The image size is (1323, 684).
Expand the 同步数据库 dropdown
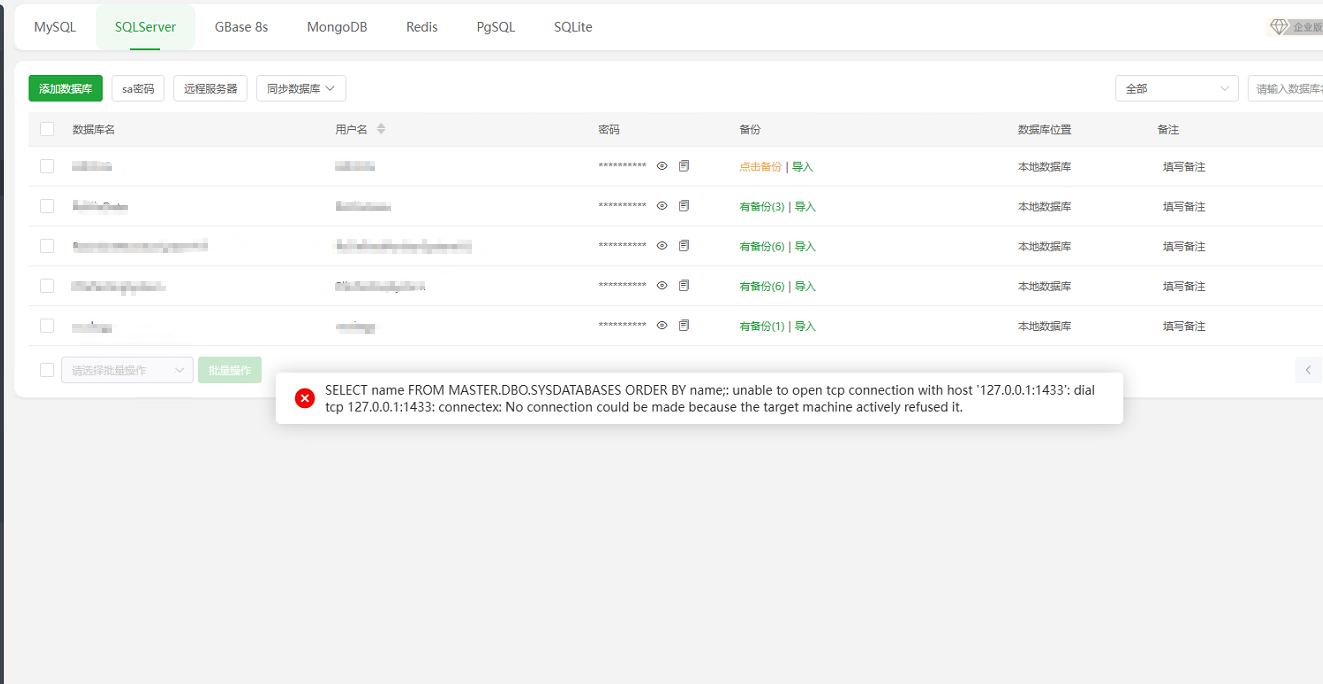tap(300, 88)
